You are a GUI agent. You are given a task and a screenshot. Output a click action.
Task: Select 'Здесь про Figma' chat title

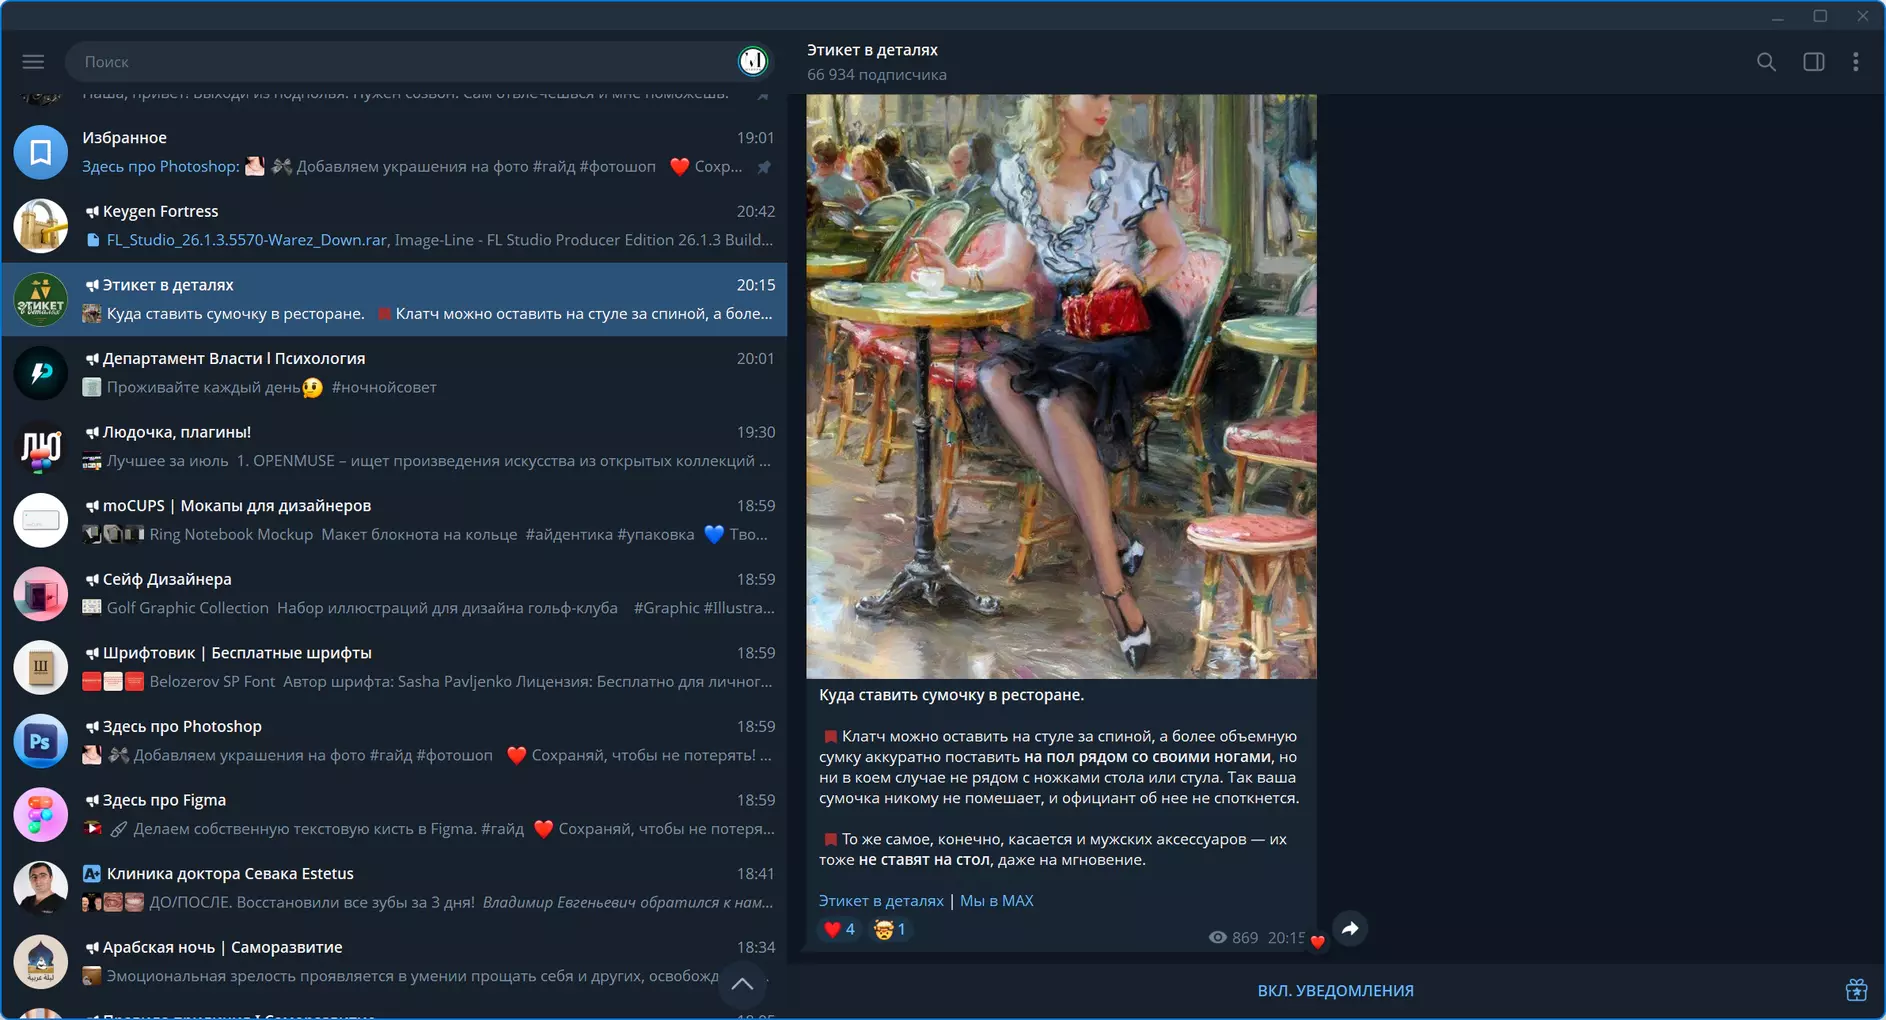tap(164, 800)
